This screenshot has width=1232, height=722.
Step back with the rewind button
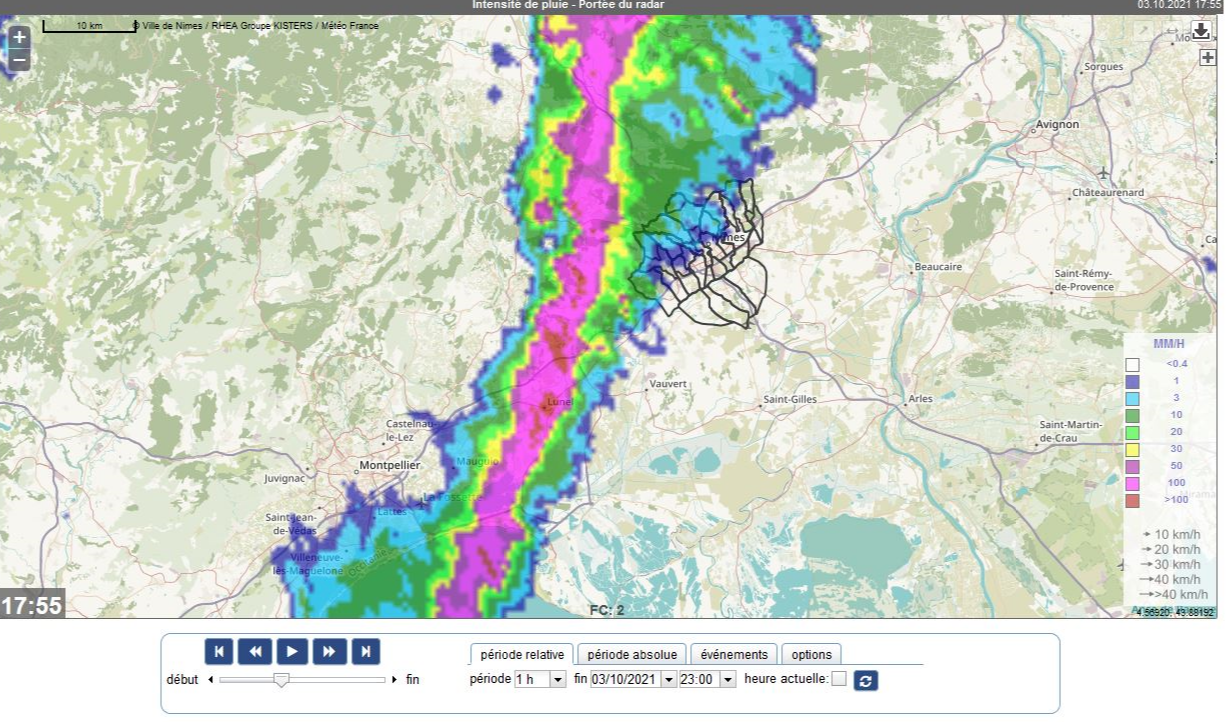click(x=255, y=651)
